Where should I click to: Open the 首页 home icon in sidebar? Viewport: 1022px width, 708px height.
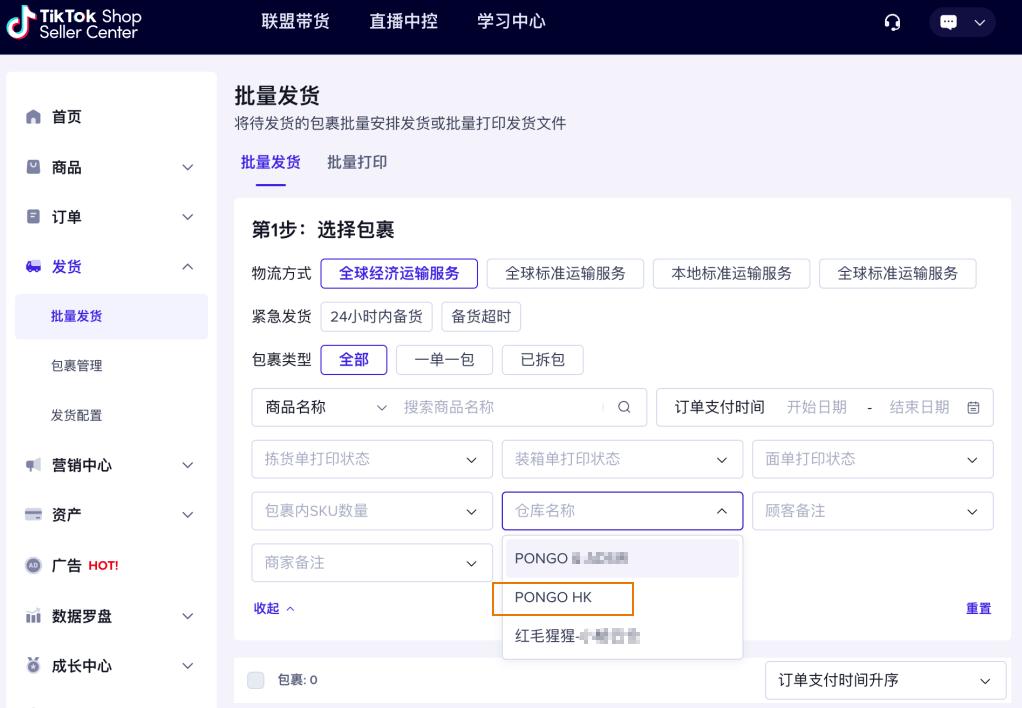[x=34, y=117]
